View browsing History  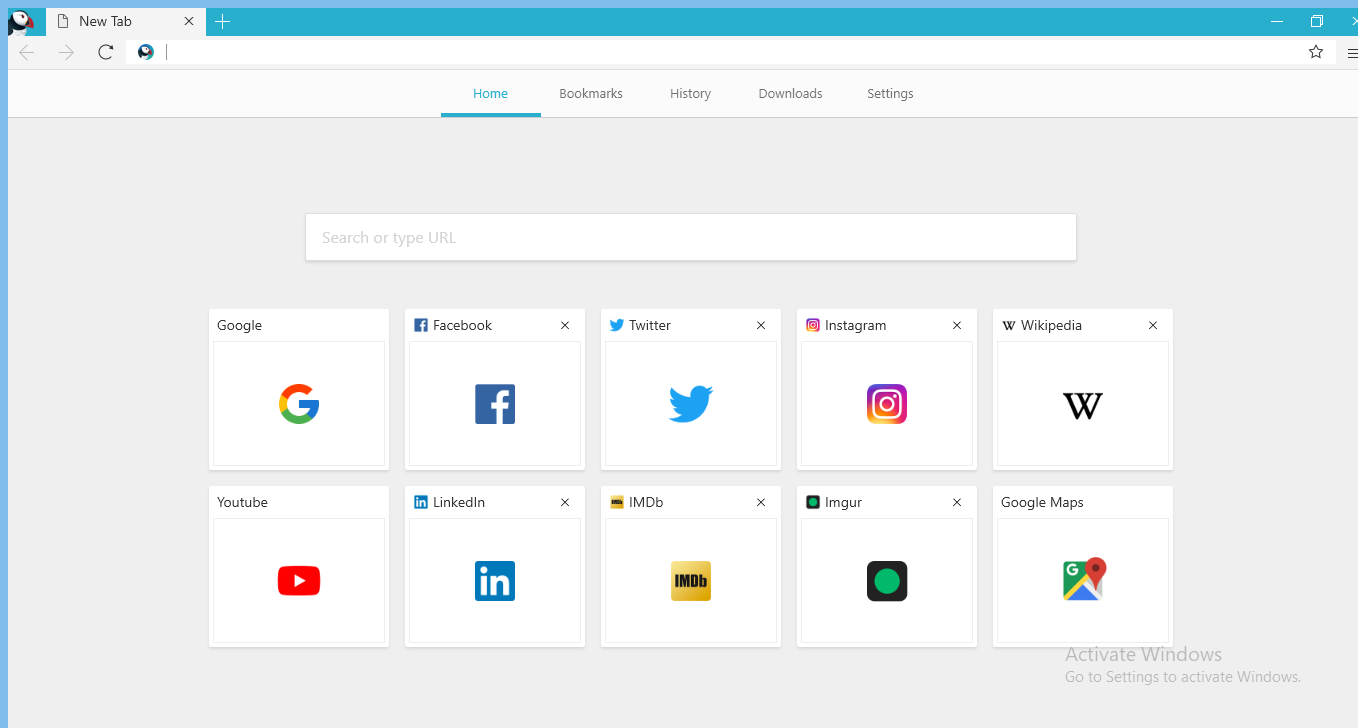(x=690, y=93)
